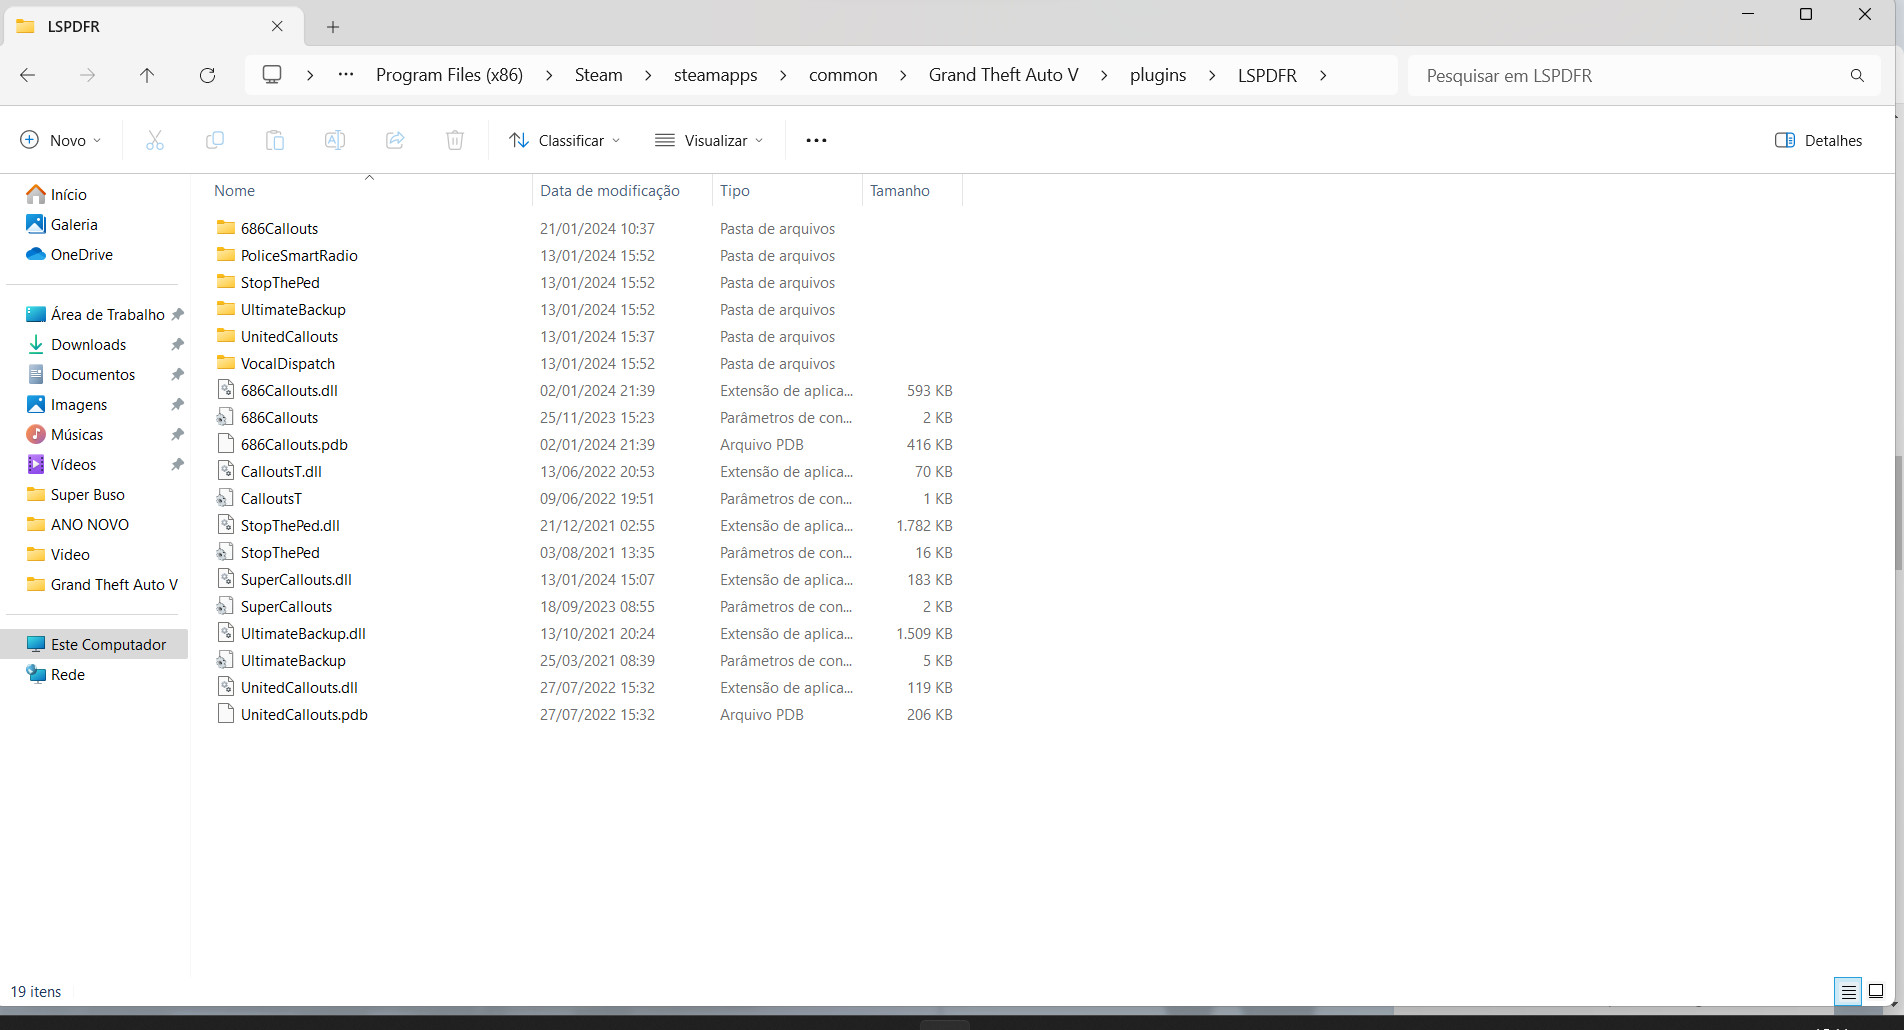Image resolution: width=1904 pixels, height=1030 pixels.
Task: Refresh the LSPDFR folder view
Action: (x=207, y=75)
